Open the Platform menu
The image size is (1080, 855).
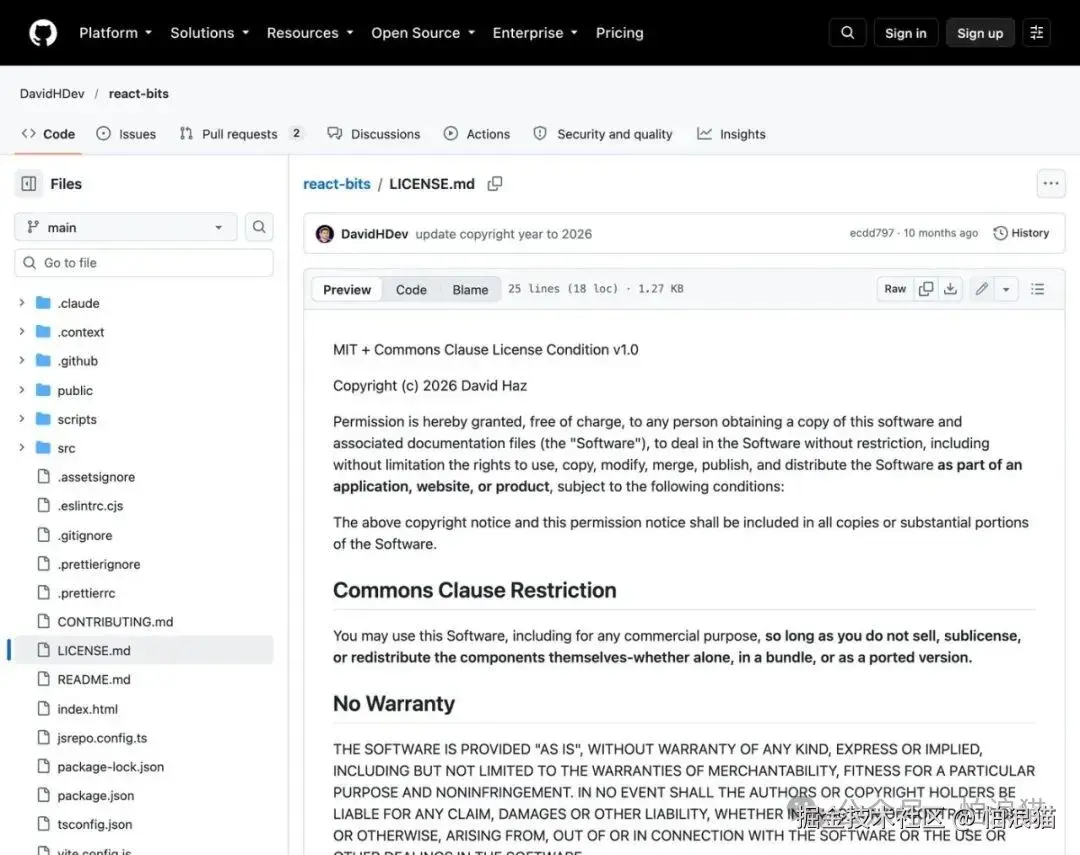pos(115,32)
